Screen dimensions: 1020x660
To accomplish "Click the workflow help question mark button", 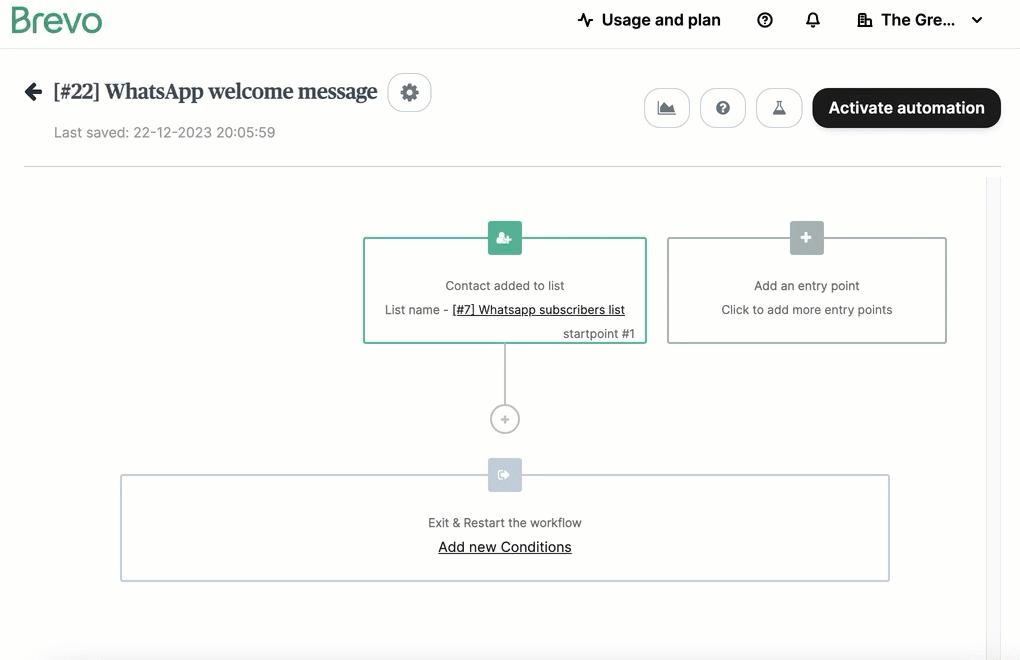I will click(722, 108).
